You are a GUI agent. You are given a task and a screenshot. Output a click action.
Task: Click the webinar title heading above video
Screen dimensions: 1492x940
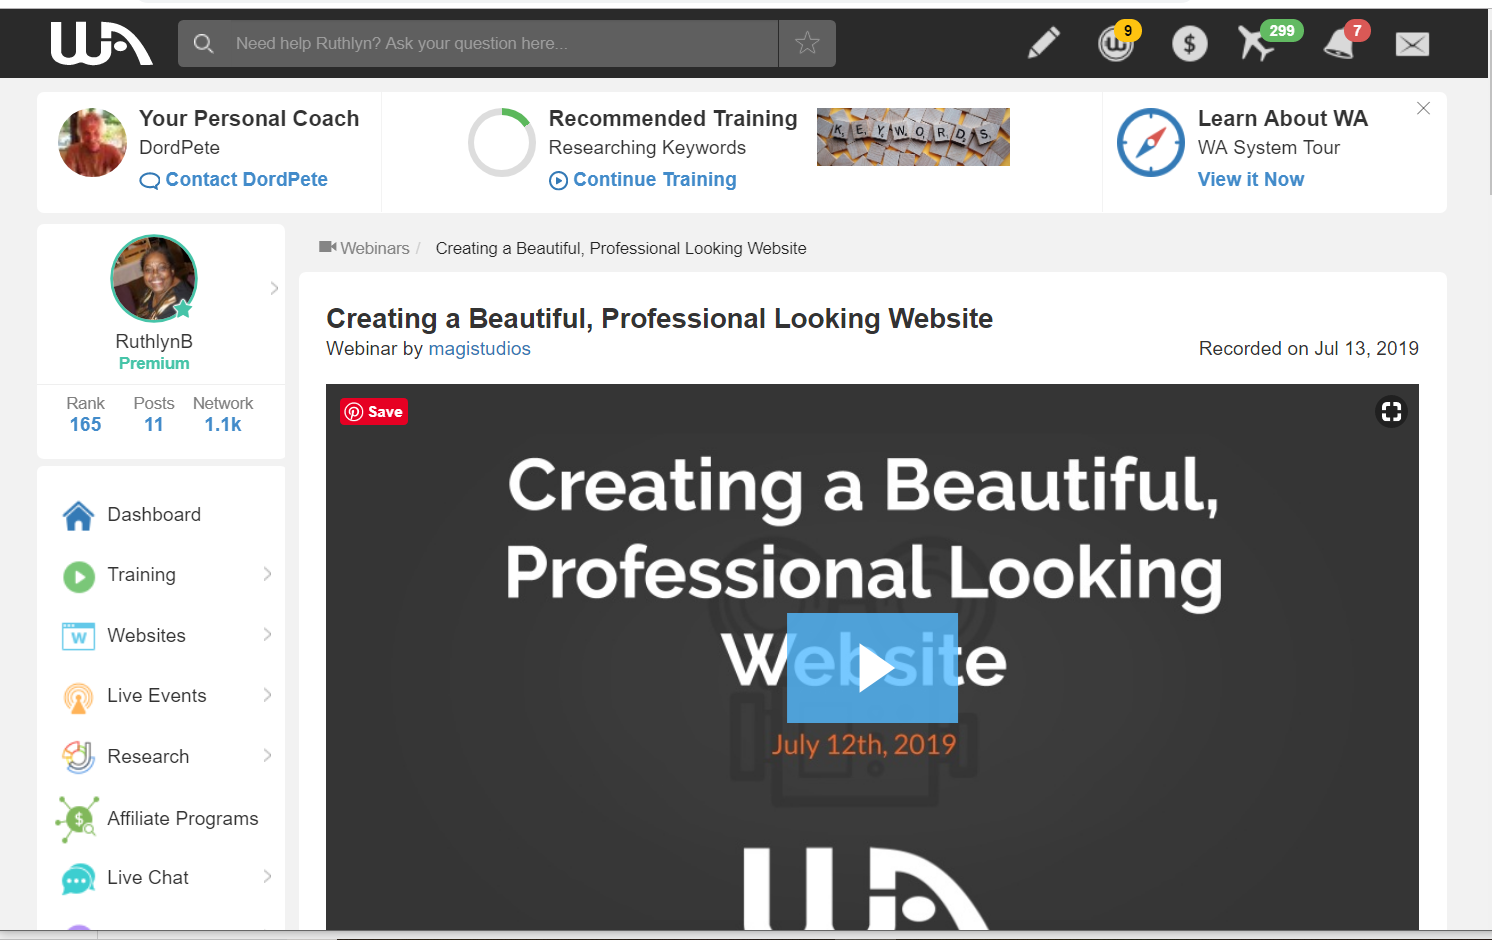tap(660, 319)
